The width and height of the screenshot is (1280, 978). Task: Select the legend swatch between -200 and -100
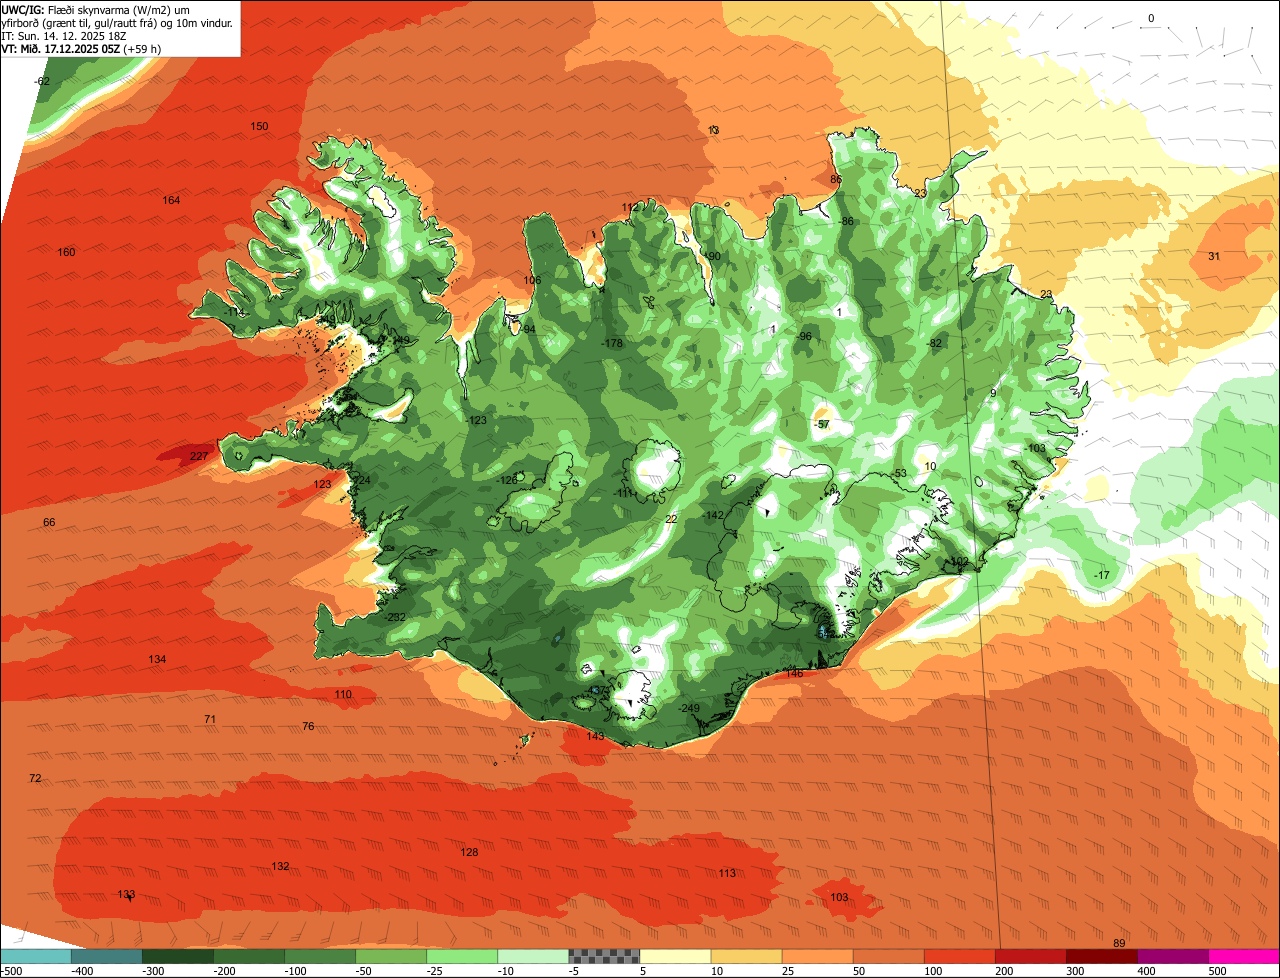tap(249, 956)
